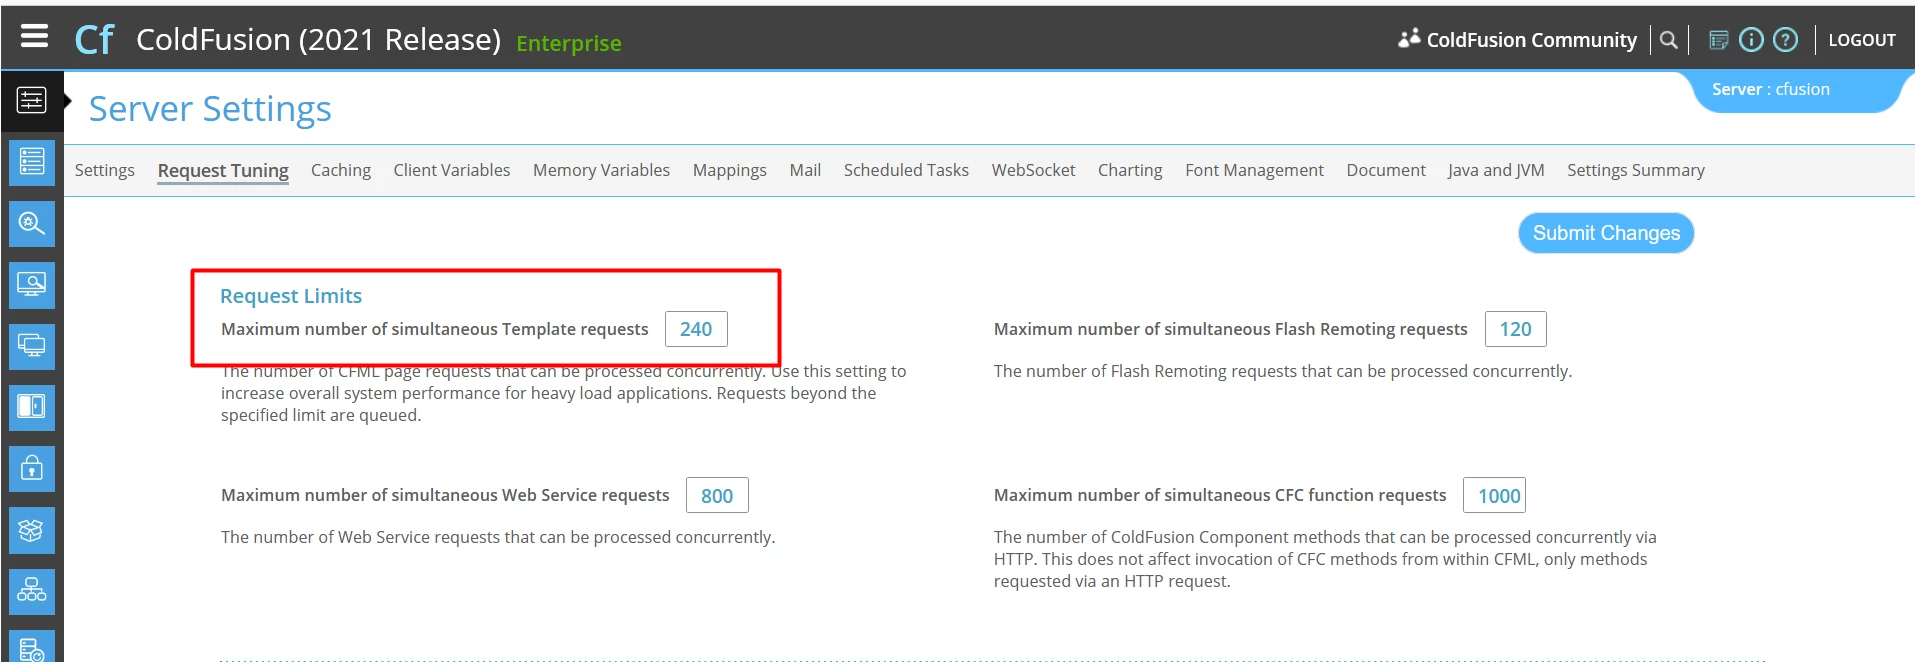The width and height of the screenshot is (1915, 662).
Task: Click the Template requests field showing 240
Action: point(696,329)
